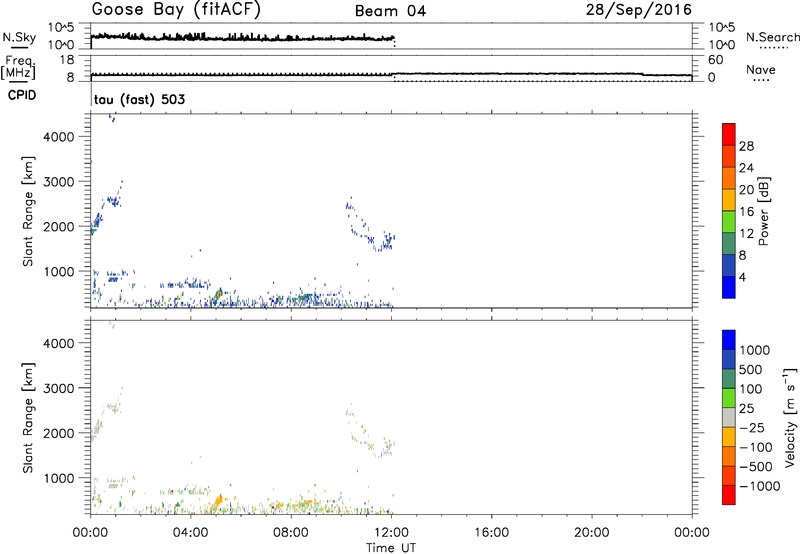Image resolution: width=800 pixels, height=554 pixels.
Task: Select the teal 8–12 dB power swatch
Action: [729, 244]
